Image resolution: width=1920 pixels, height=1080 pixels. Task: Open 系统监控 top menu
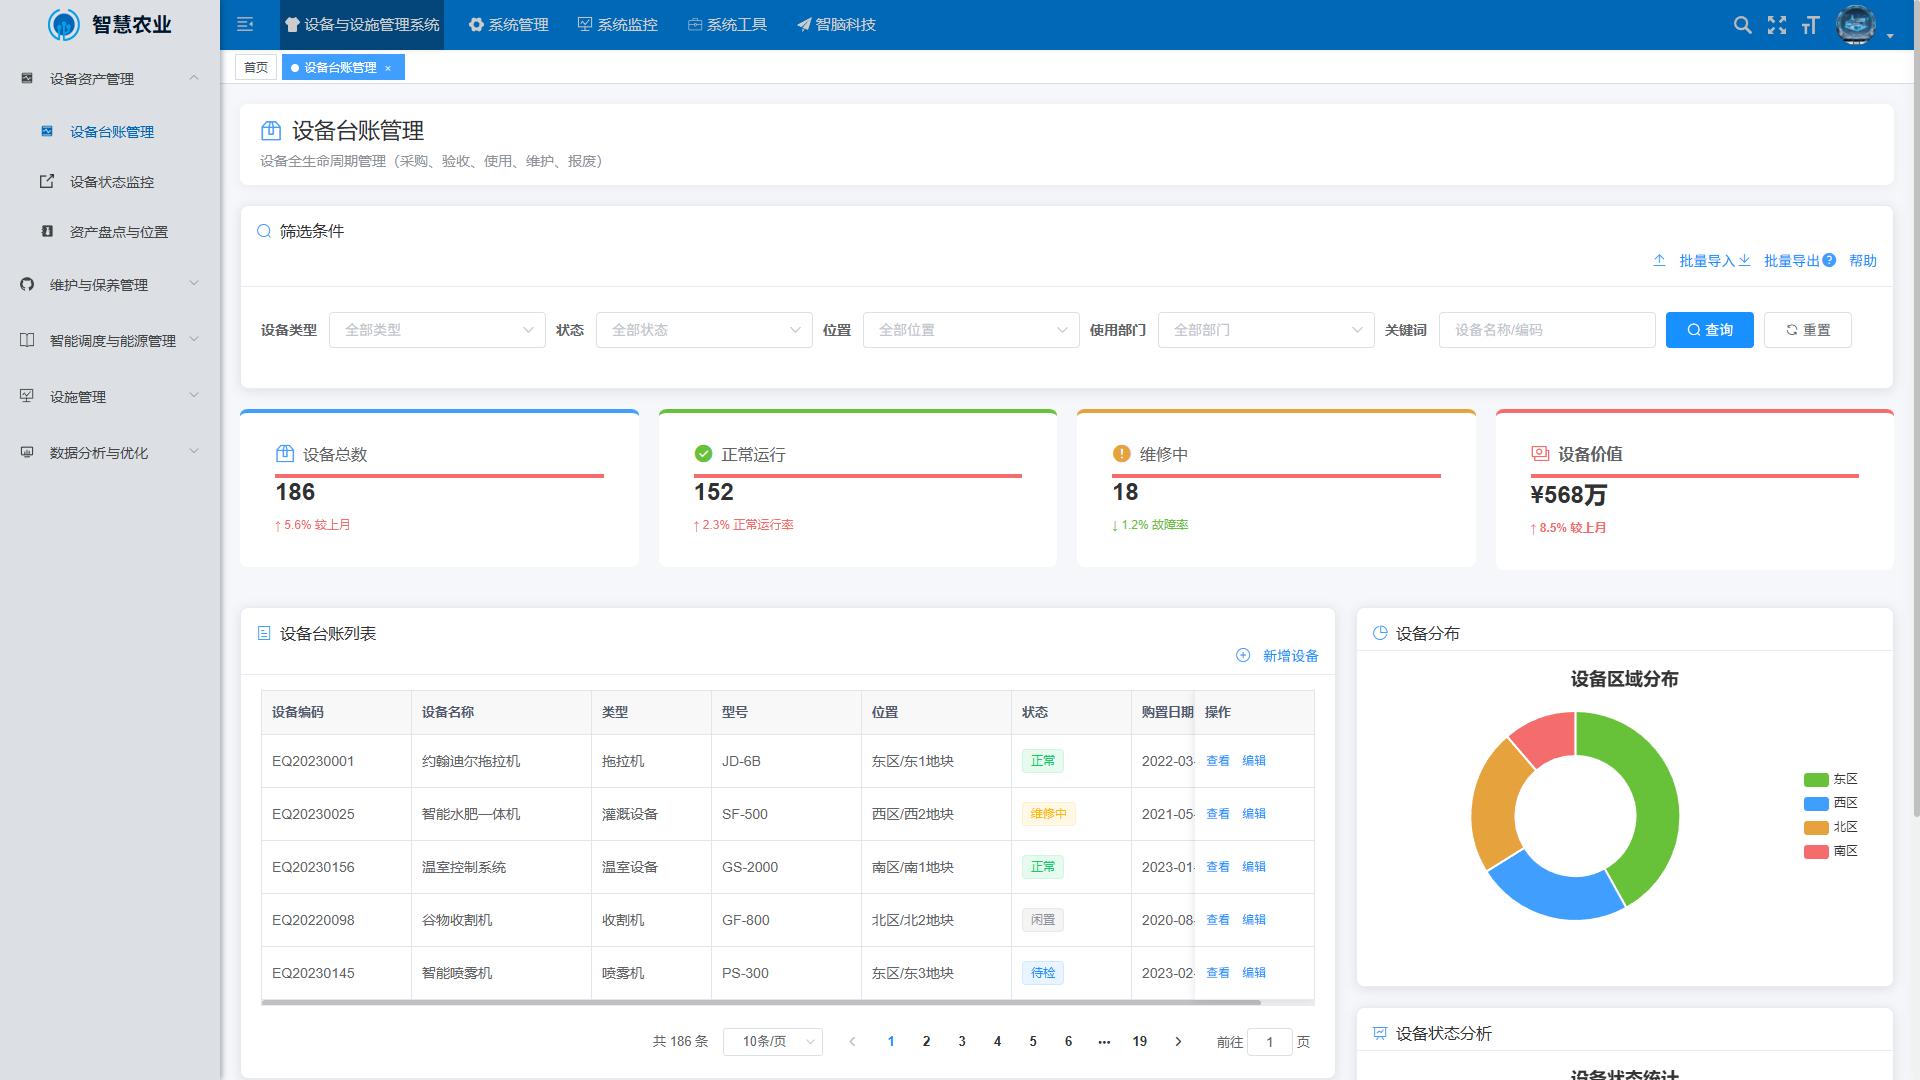pos(618,24)
